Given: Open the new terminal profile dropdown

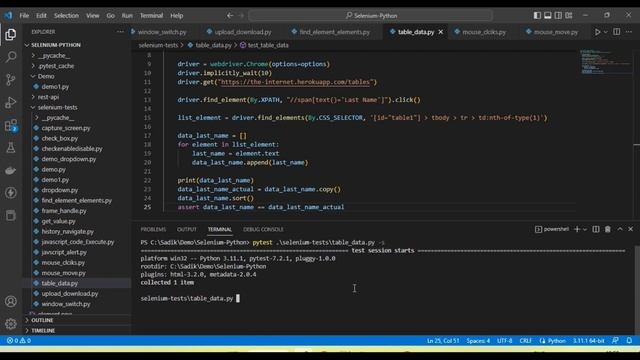Looking at the screenshot, I should click(x=585, y=229).
